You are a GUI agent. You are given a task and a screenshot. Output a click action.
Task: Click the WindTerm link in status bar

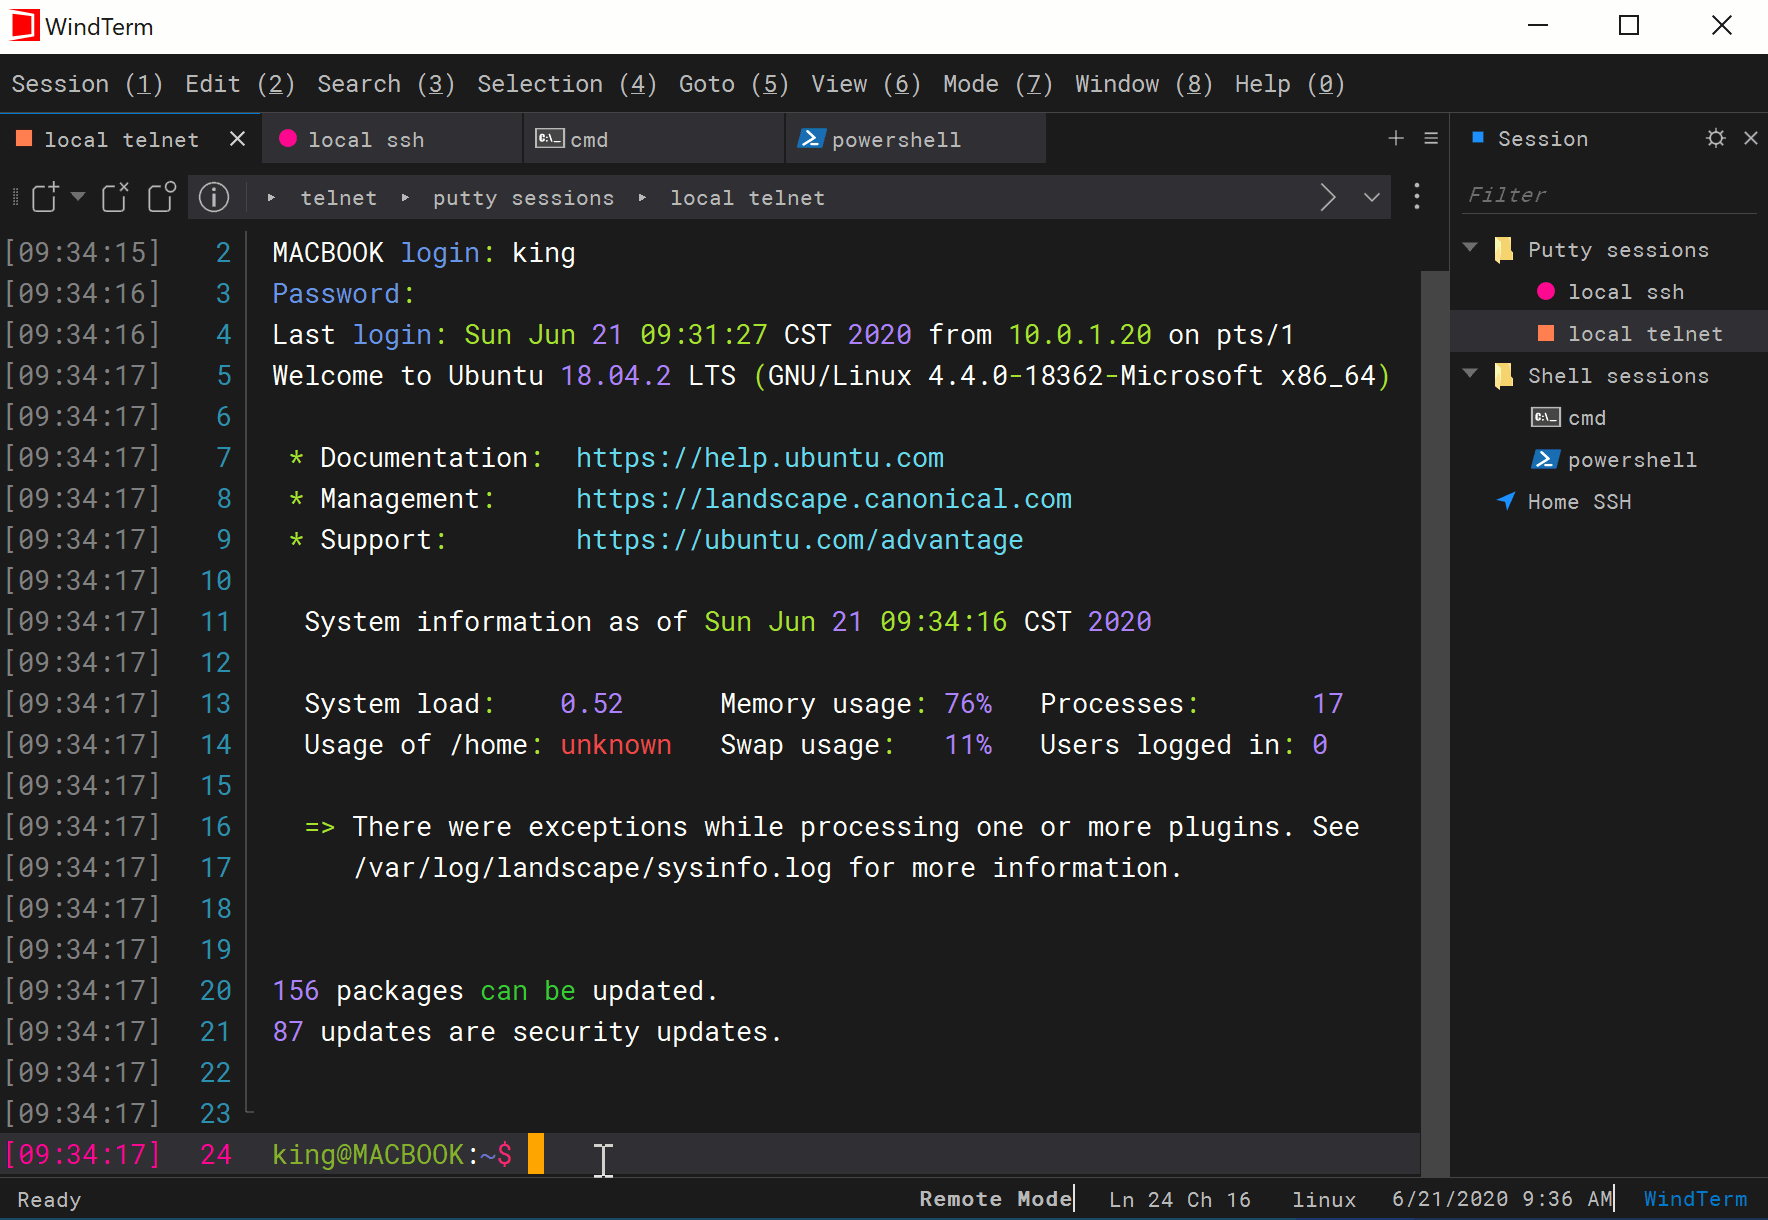pyautogui.click(x=1695, y=1199)
